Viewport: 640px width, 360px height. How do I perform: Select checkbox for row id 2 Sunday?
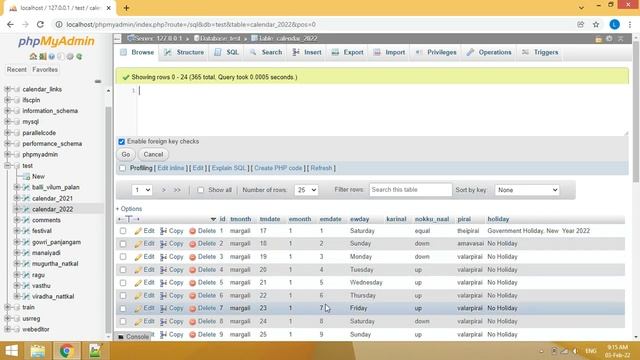point(123,244)
